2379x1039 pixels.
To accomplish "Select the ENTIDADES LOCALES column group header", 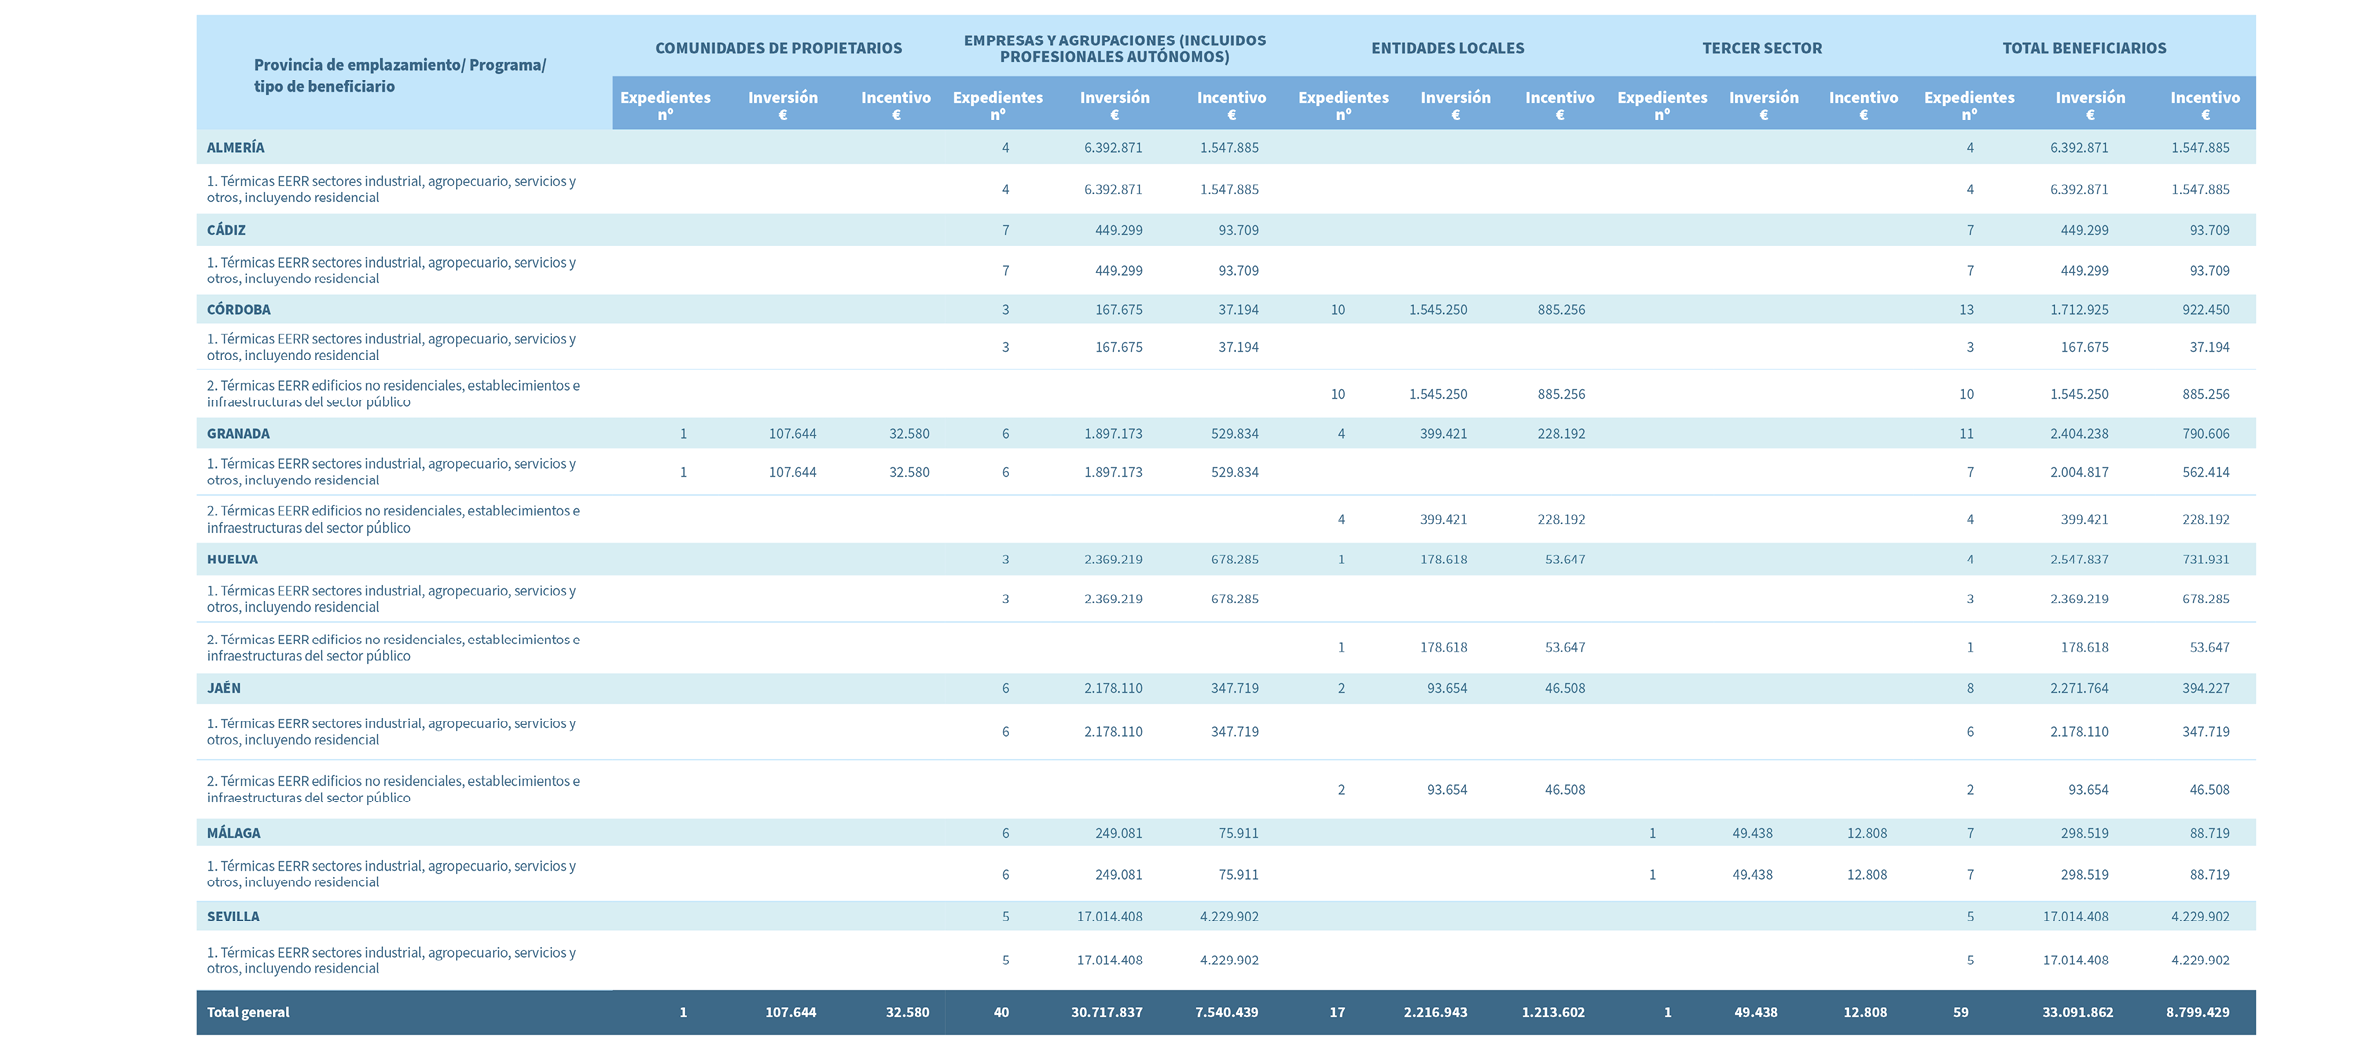I will (1447, 48).
